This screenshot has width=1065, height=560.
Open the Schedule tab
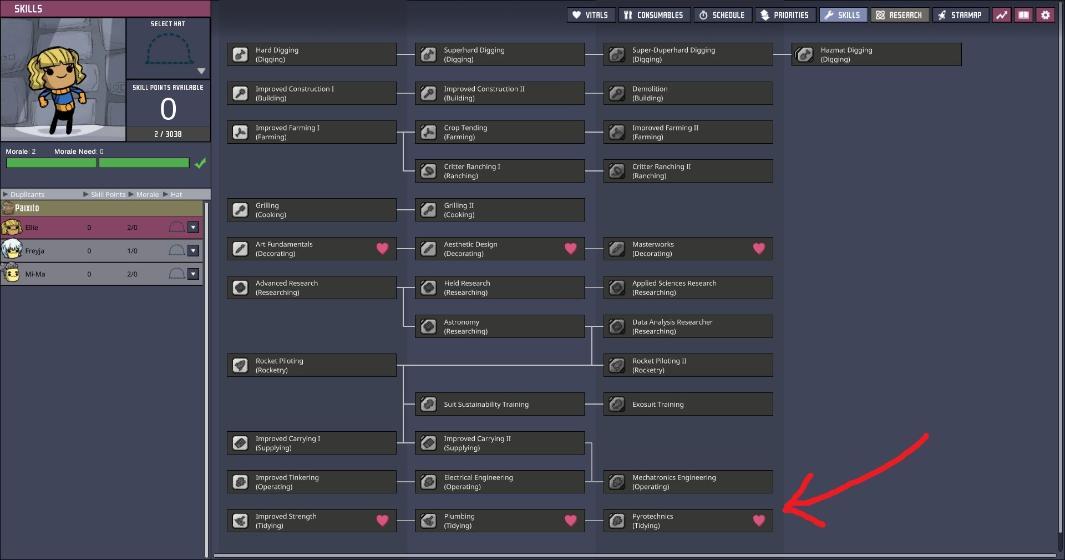click(723, 15)
